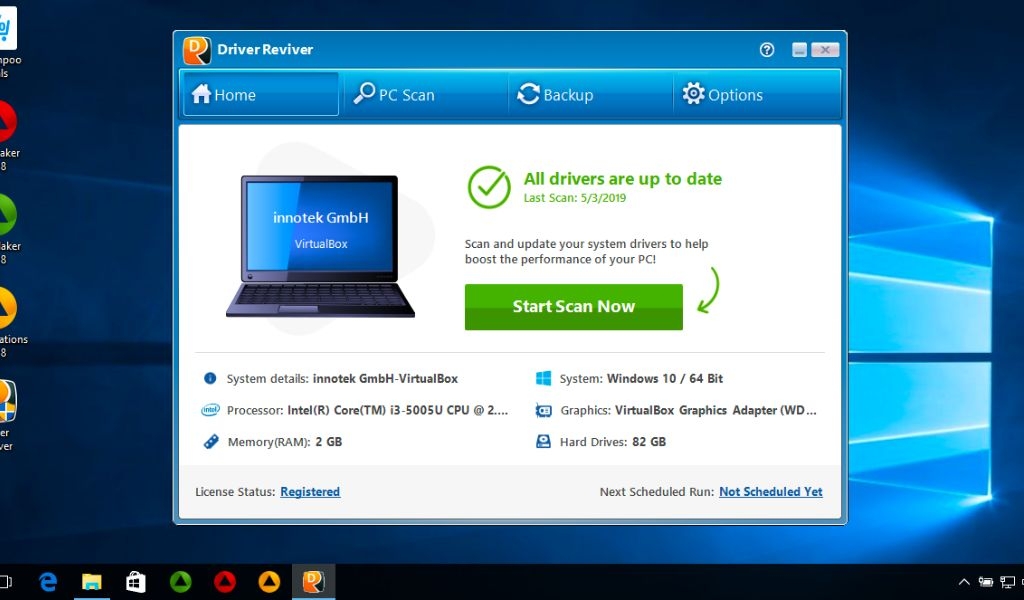Click the info icon beside System details

209,378
